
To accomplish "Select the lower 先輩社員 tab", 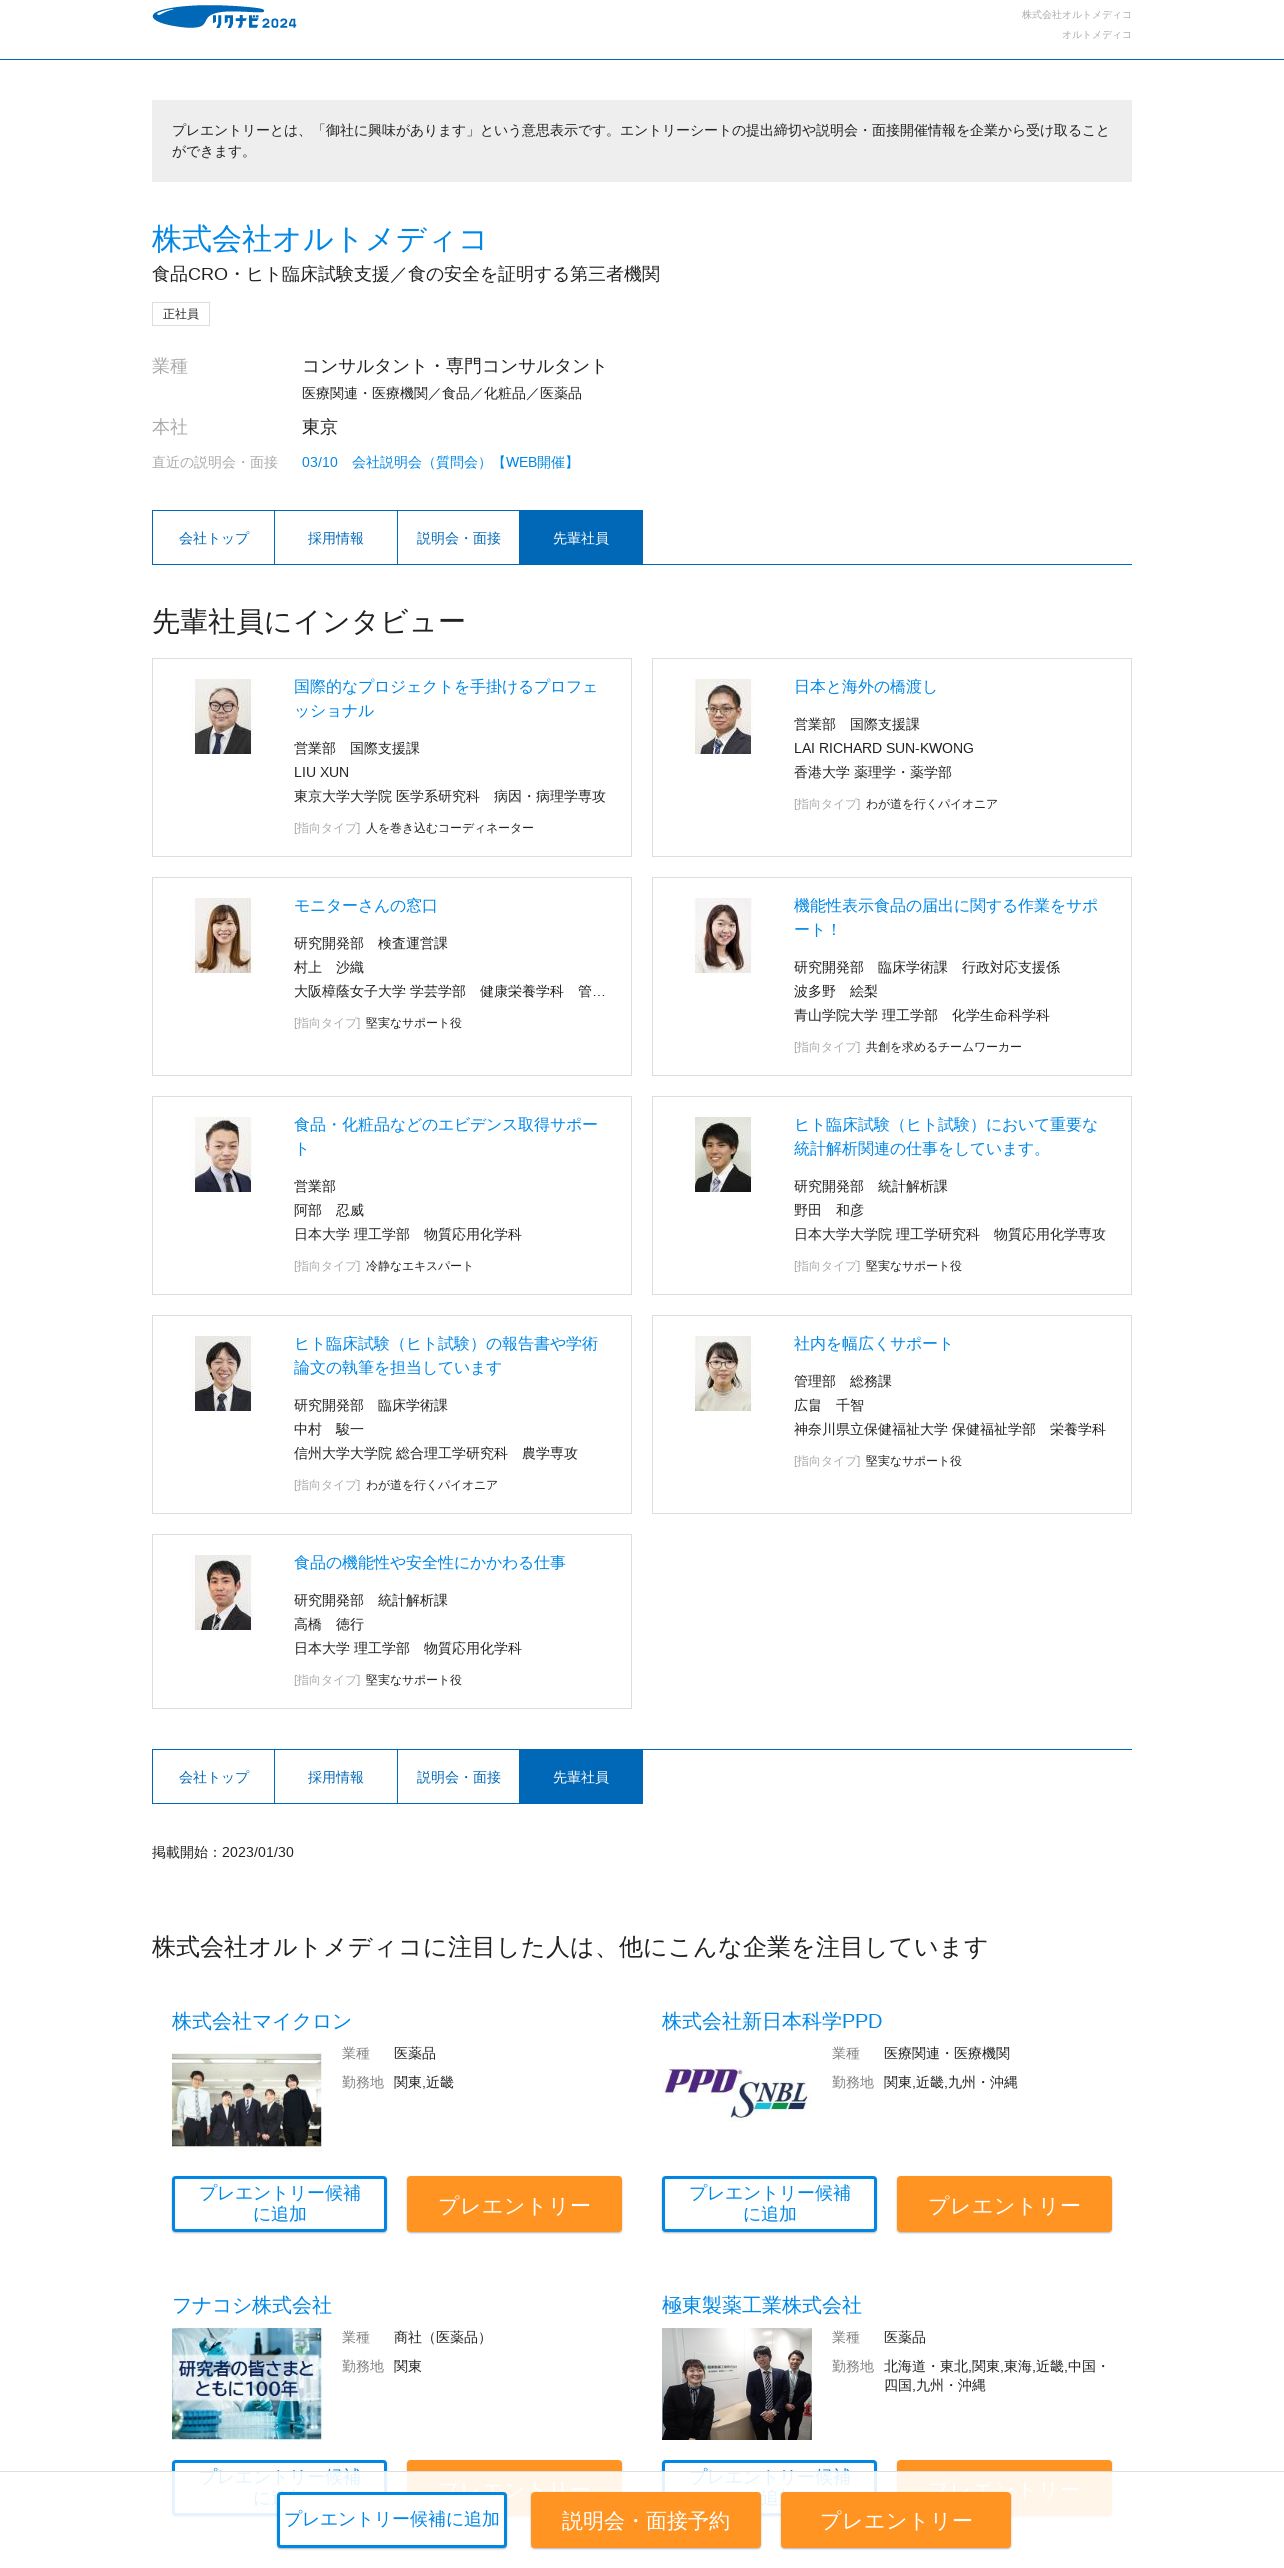I will pyautogui.click(x=581, y=1777).
